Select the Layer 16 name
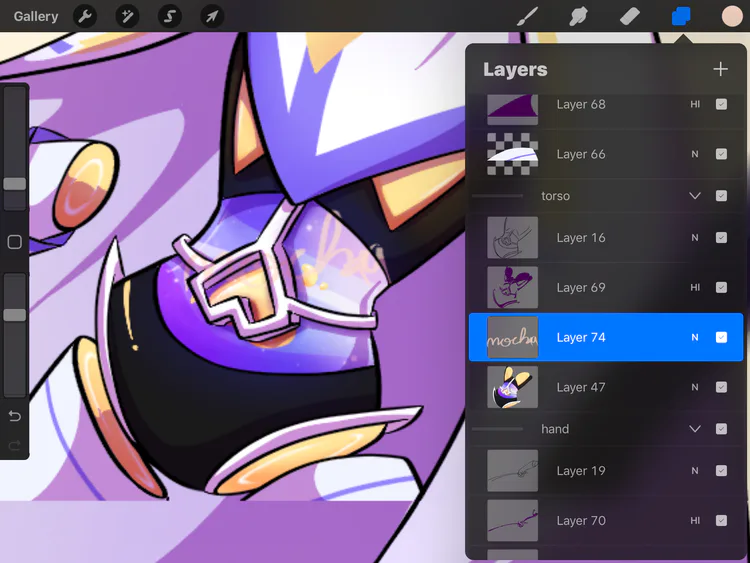750x563 pixels. [x=581, y=238]
